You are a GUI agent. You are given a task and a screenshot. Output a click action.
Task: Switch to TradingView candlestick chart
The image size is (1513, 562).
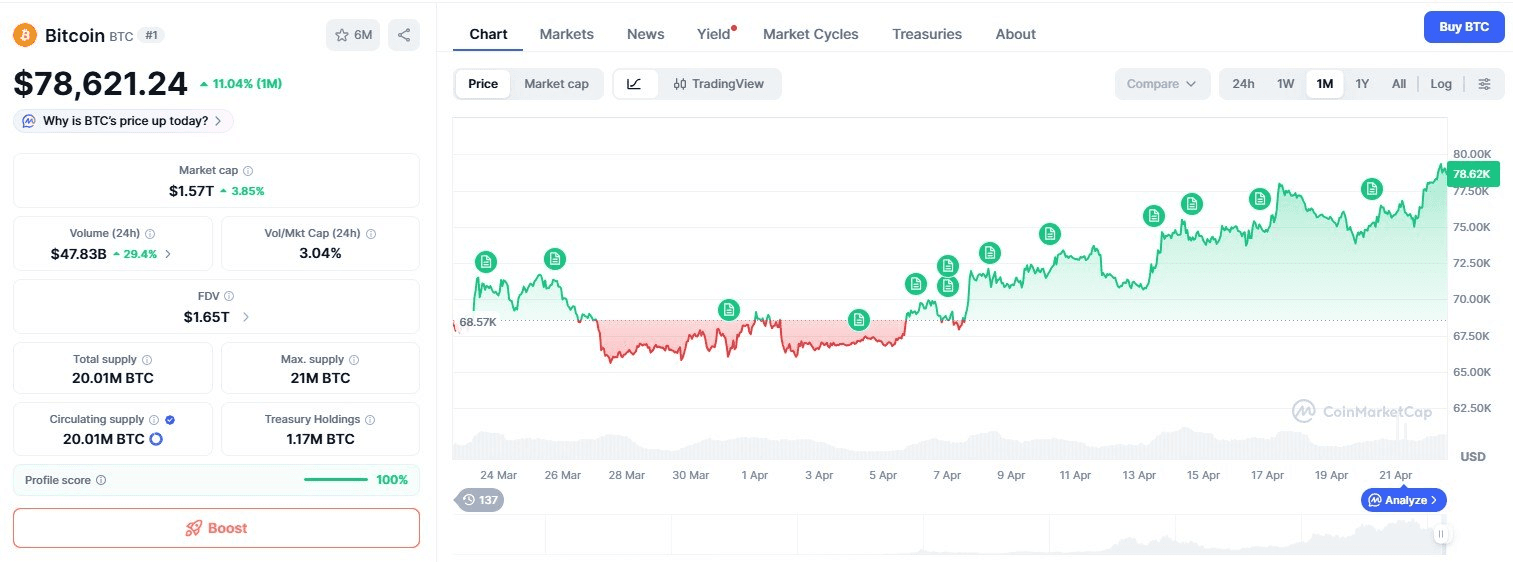[718, 84]
